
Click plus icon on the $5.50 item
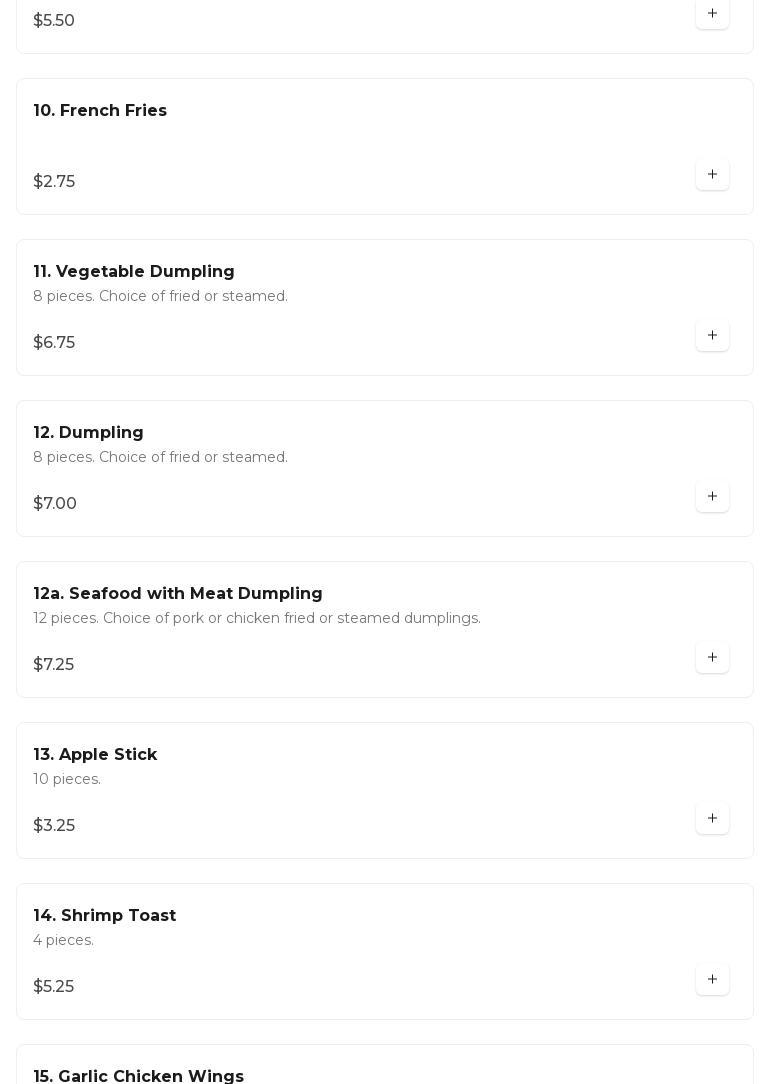[712, 14]
